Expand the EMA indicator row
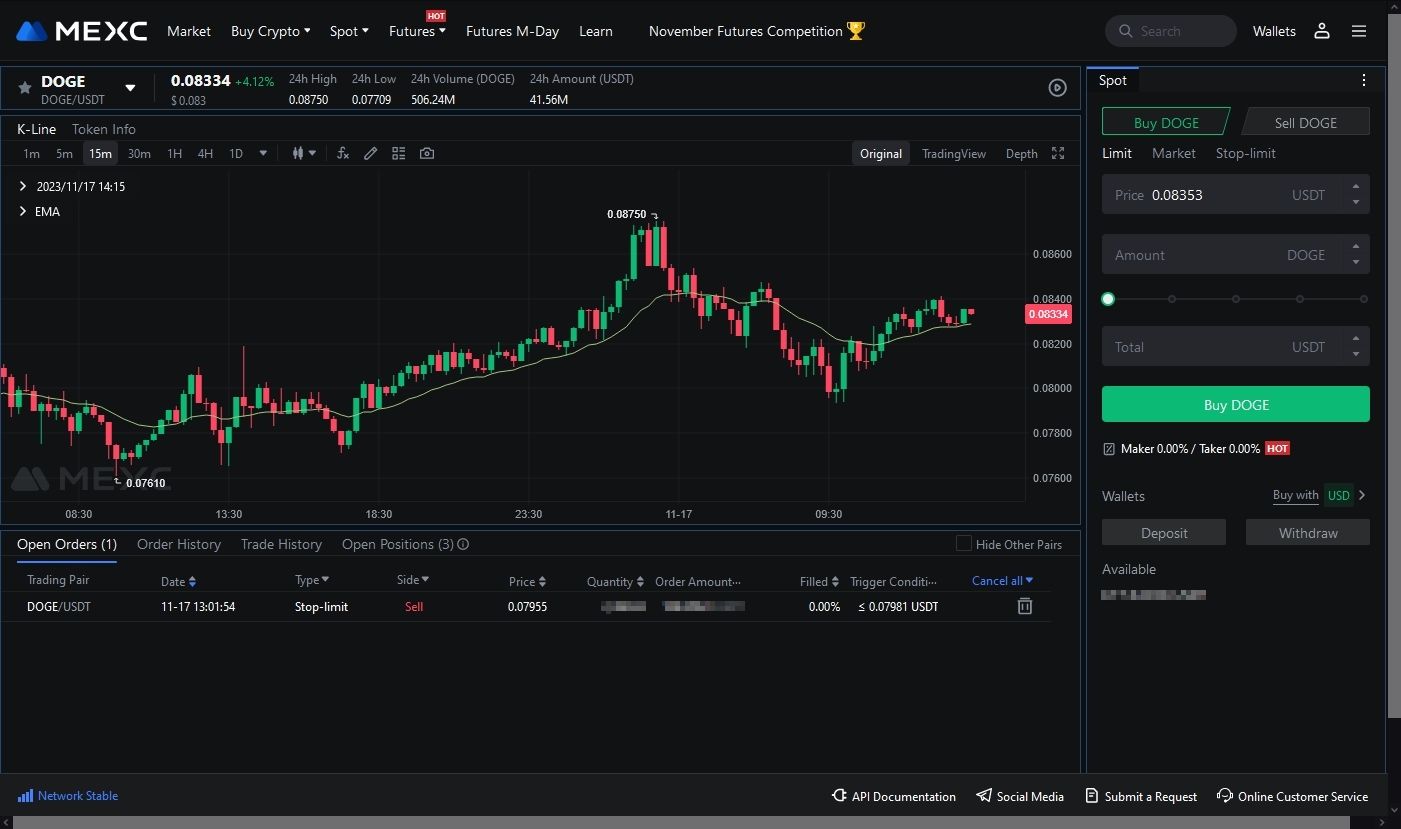This screenshot has height=829, width=1401. pyautogui.click(x=23, y=211)
